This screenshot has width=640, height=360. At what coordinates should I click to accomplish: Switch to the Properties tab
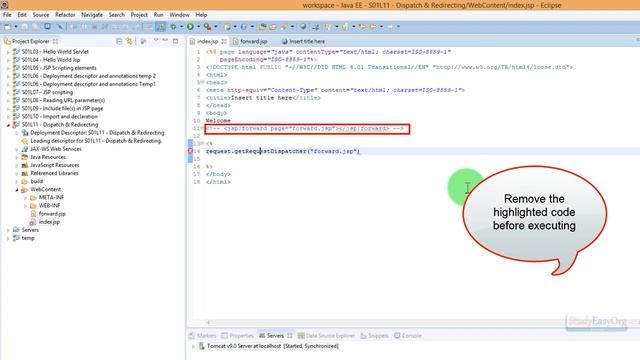(238, 336)
